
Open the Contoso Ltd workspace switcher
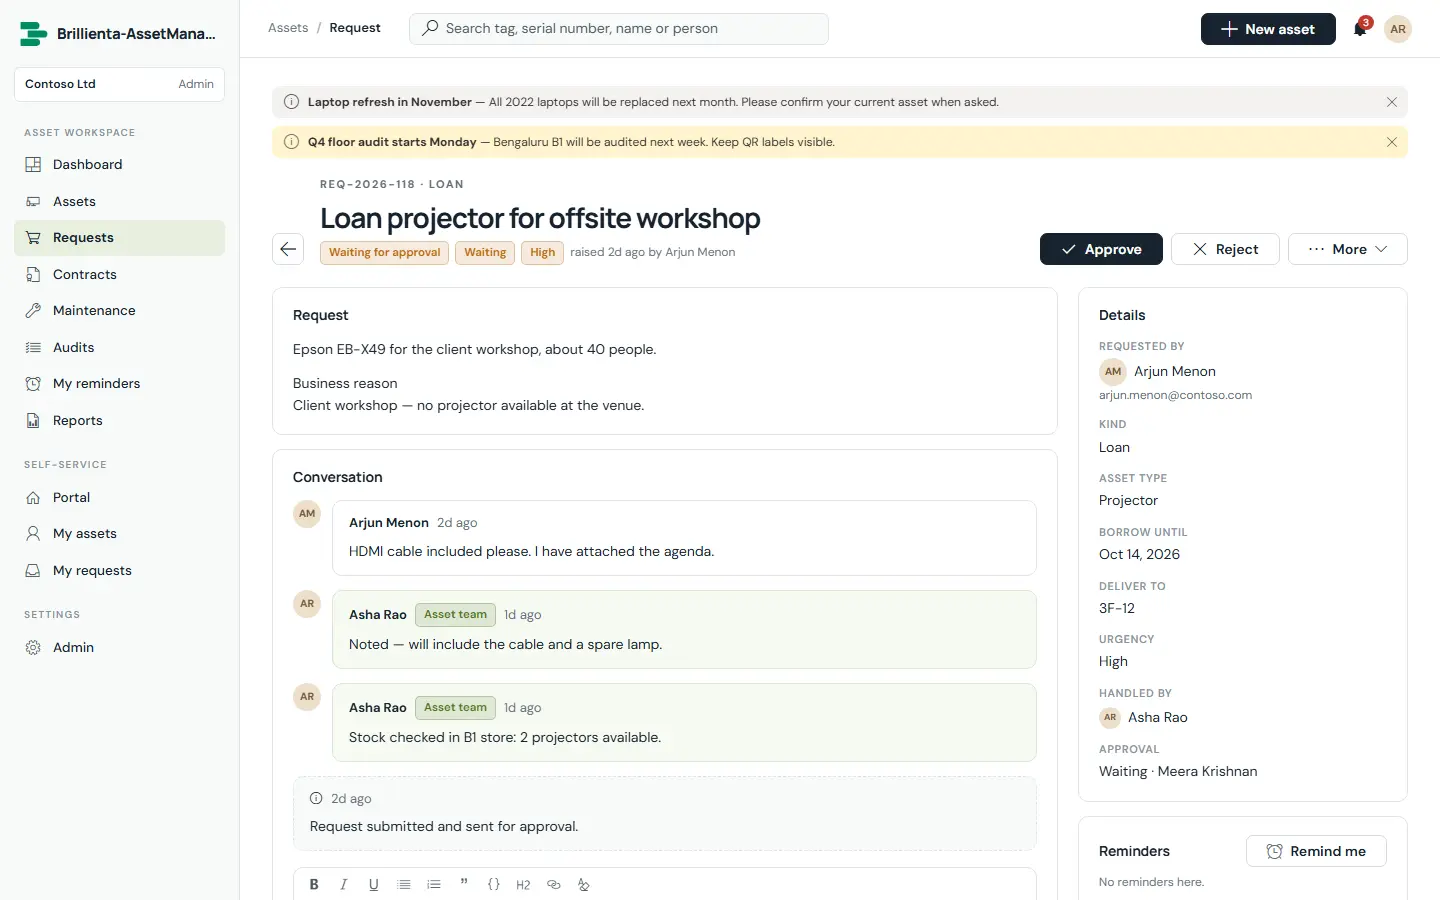point(120,84)
